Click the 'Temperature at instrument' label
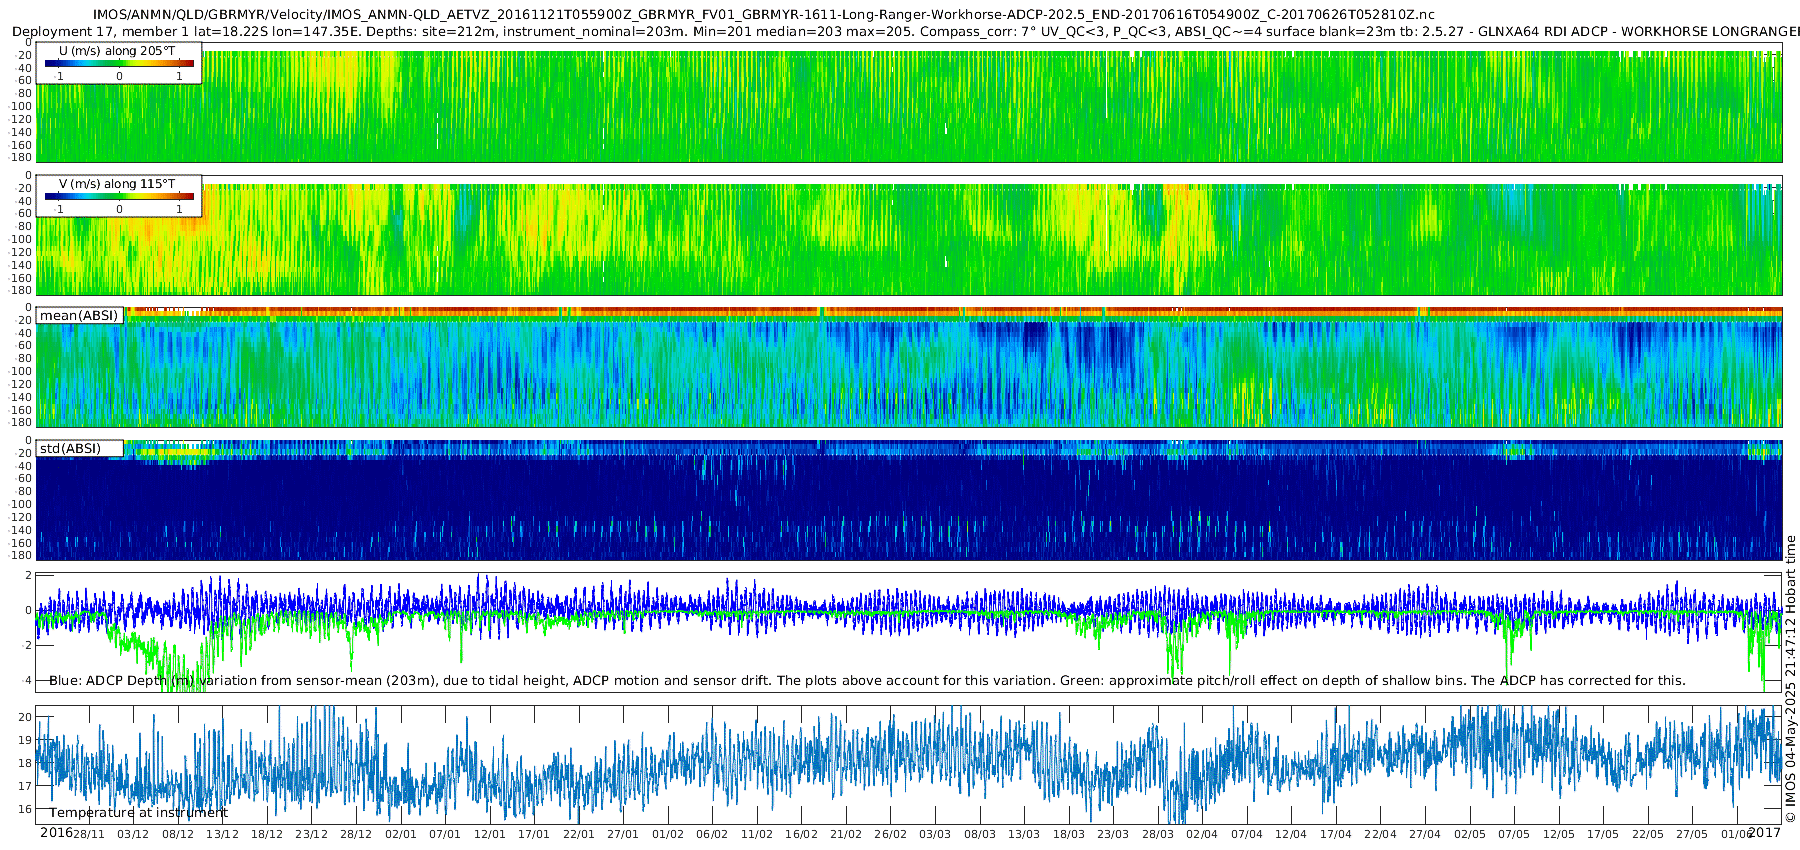 point(139,813)
